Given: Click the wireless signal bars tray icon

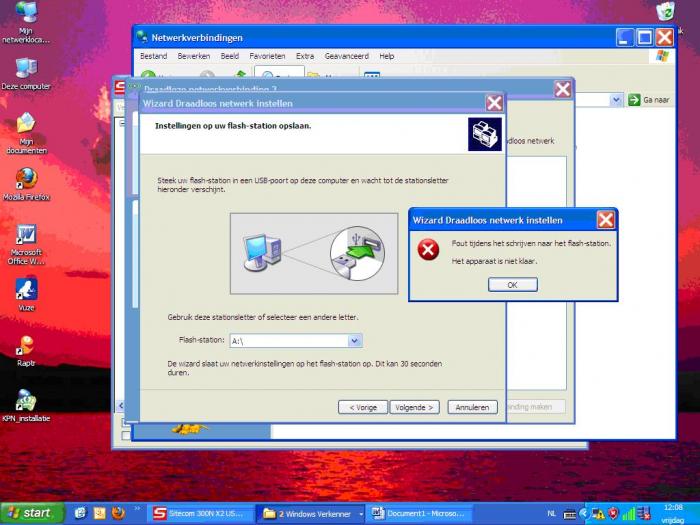Looking at the screenshot, I should (629, 514).
